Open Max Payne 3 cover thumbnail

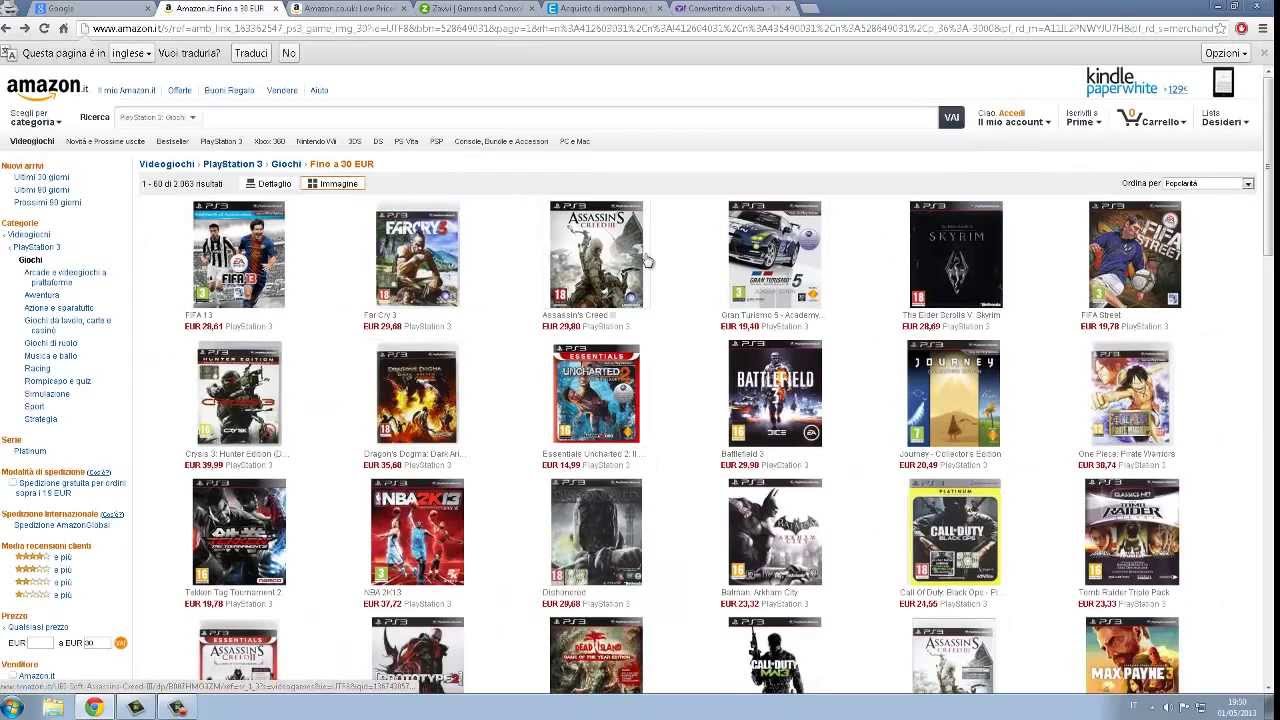coord(1132,655)
